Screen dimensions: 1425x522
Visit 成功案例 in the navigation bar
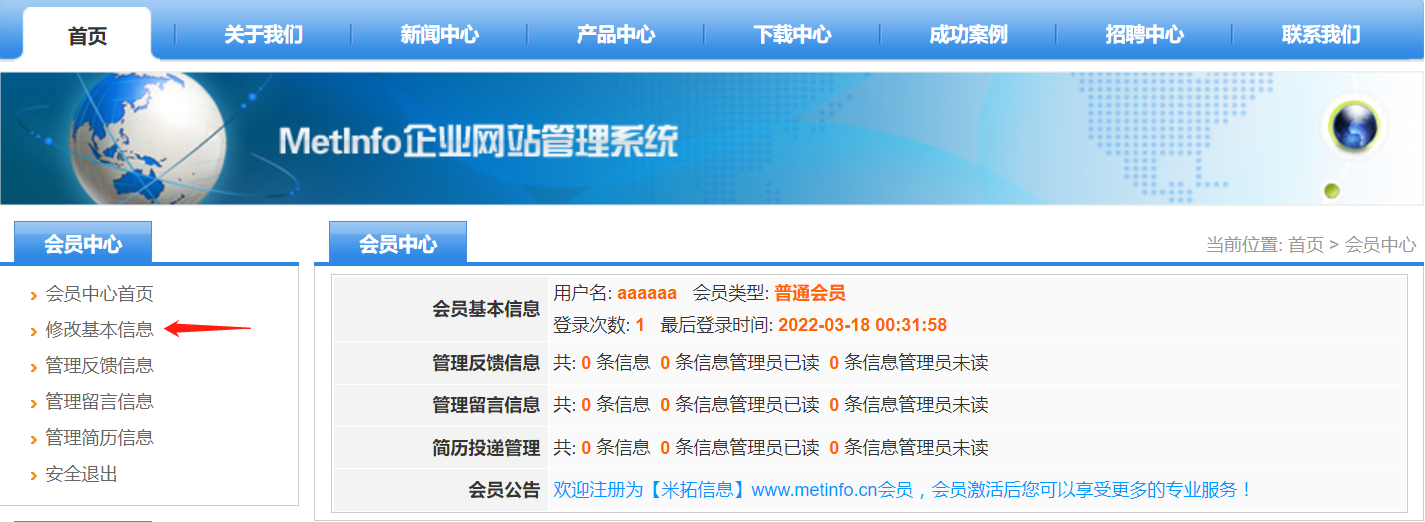click(x=968, y=35)
